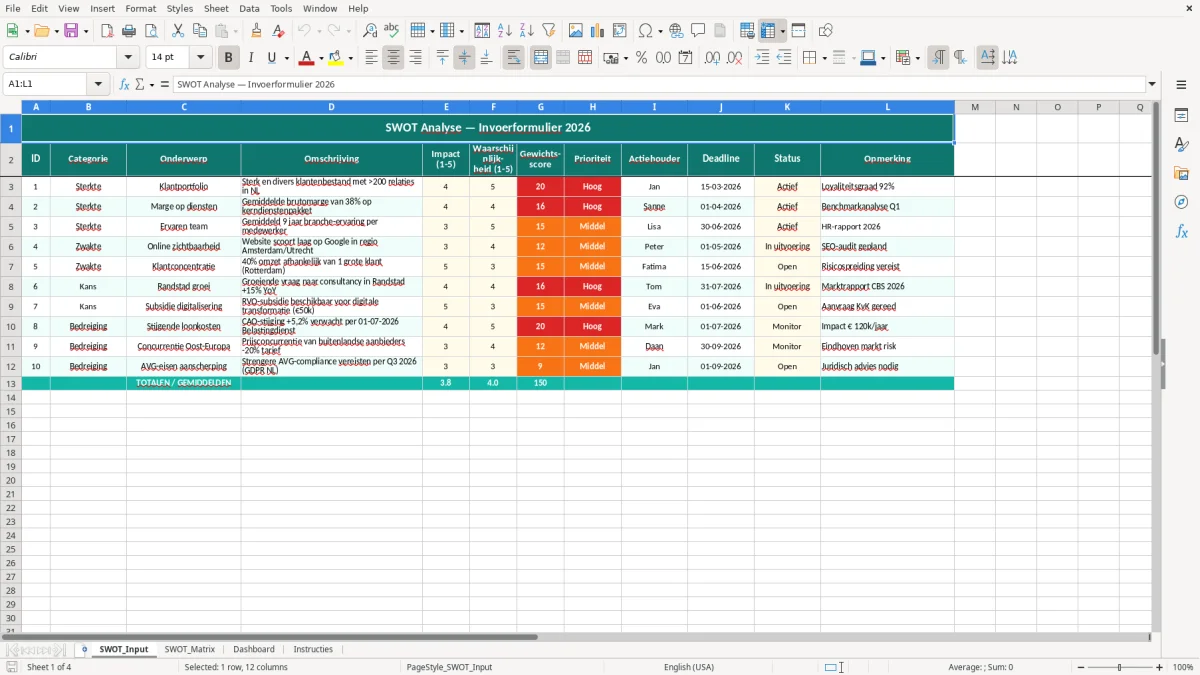1200x675 pixels.
Task: Run the spelling check
Action: [391, 31]
